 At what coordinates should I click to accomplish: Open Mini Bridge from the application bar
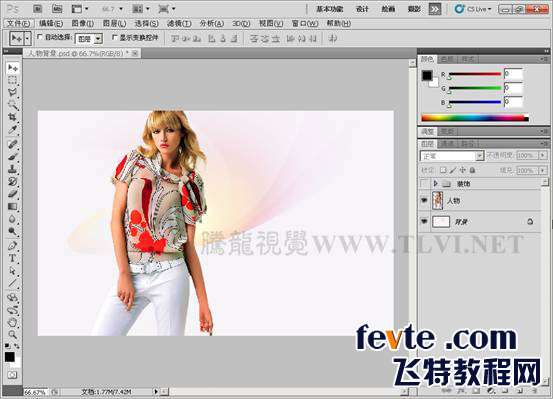57,9
